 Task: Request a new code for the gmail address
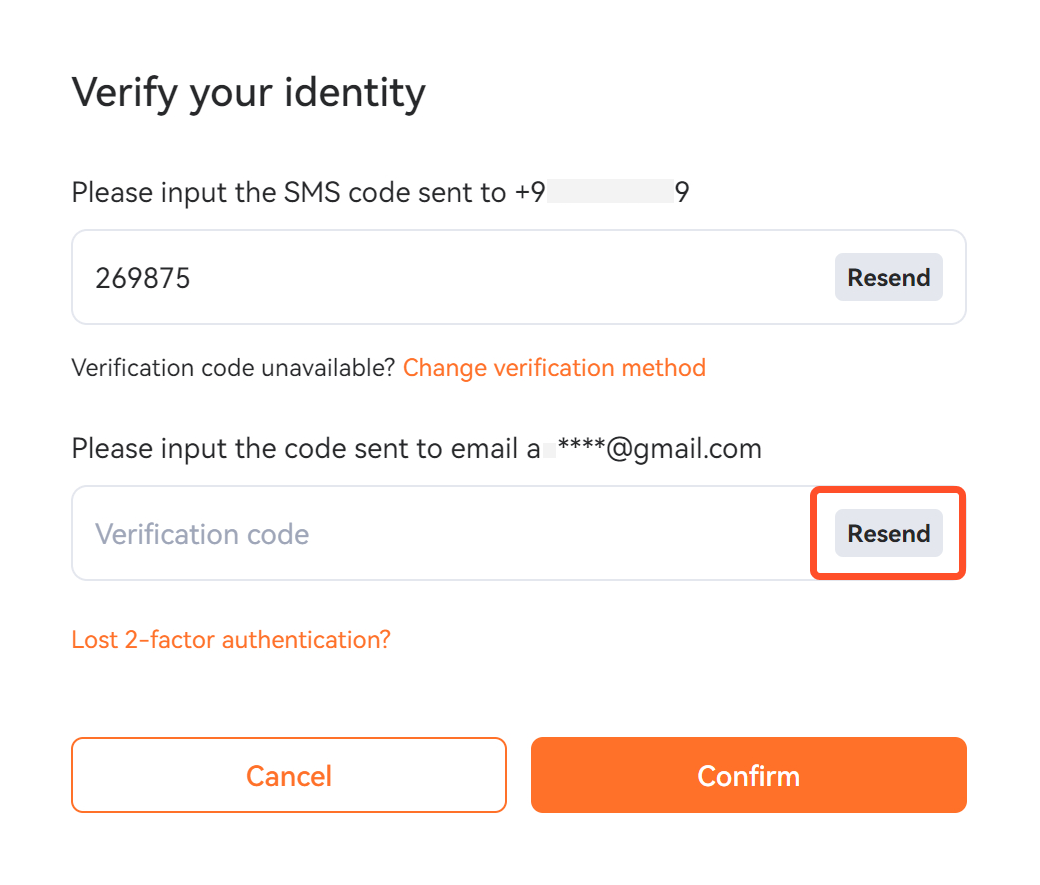tap(888, 534)
